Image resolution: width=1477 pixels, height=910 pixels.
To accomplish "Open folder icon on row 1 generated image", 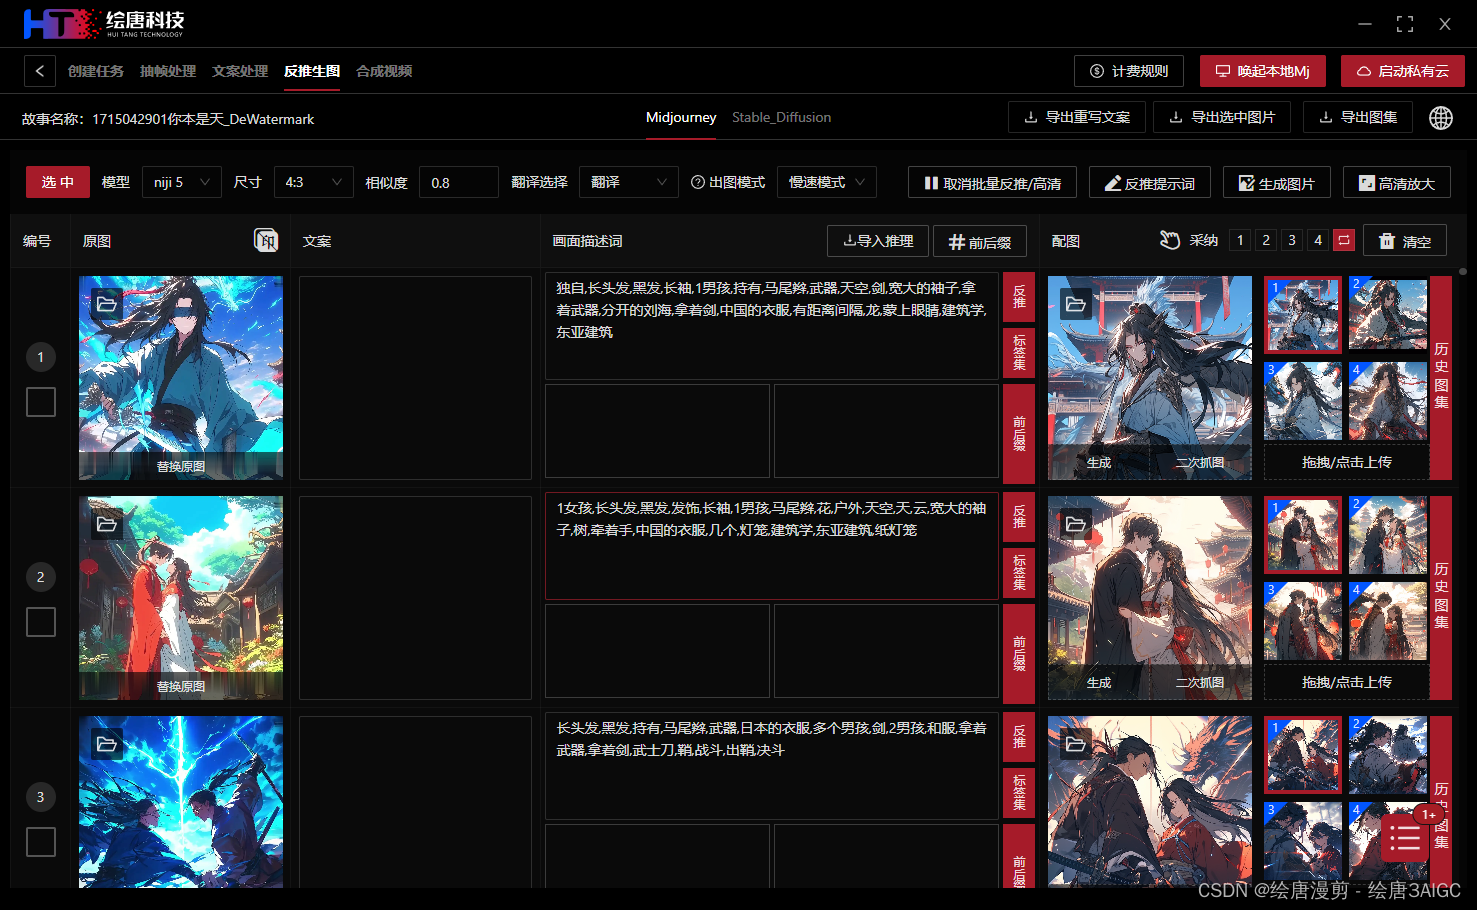I will click(1076, 304).
